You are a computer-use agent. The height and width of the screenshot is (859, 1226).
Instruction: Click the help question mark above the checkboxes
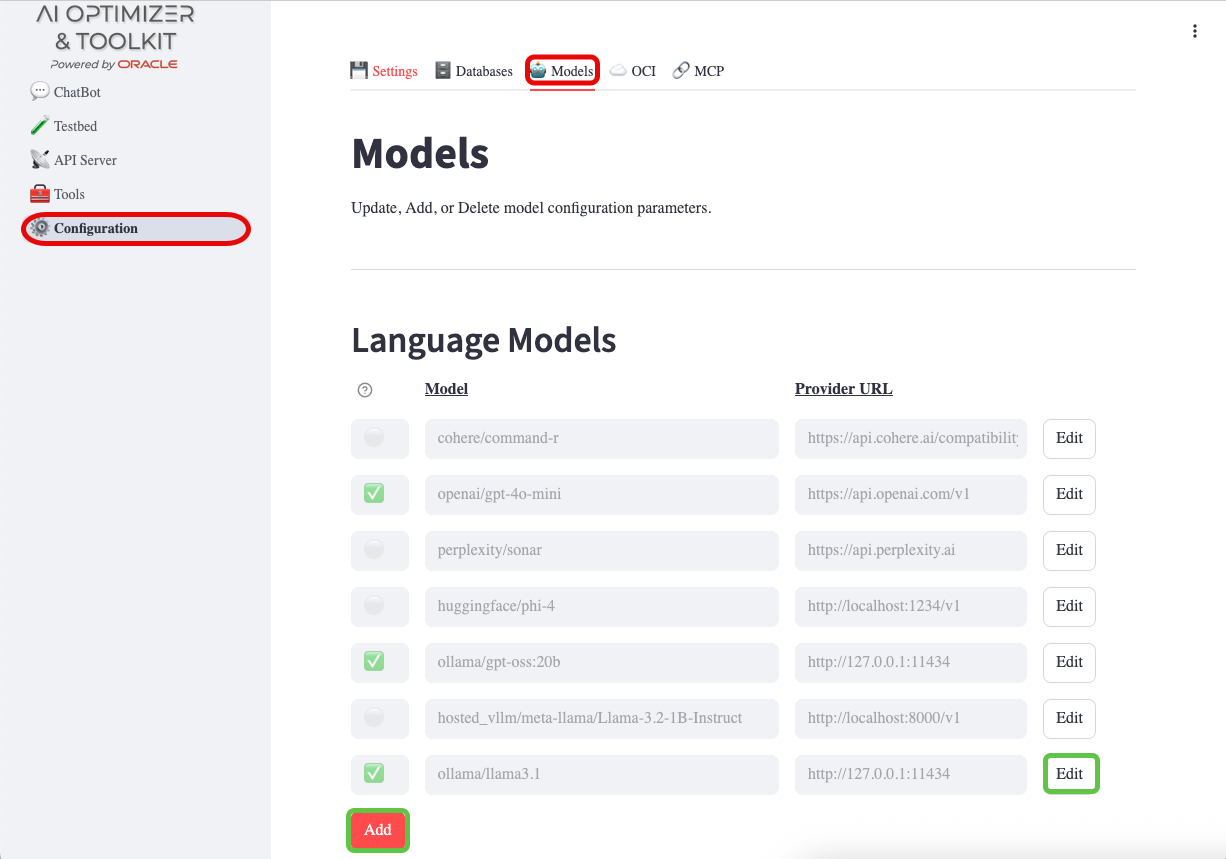click(x=365, y=389)
